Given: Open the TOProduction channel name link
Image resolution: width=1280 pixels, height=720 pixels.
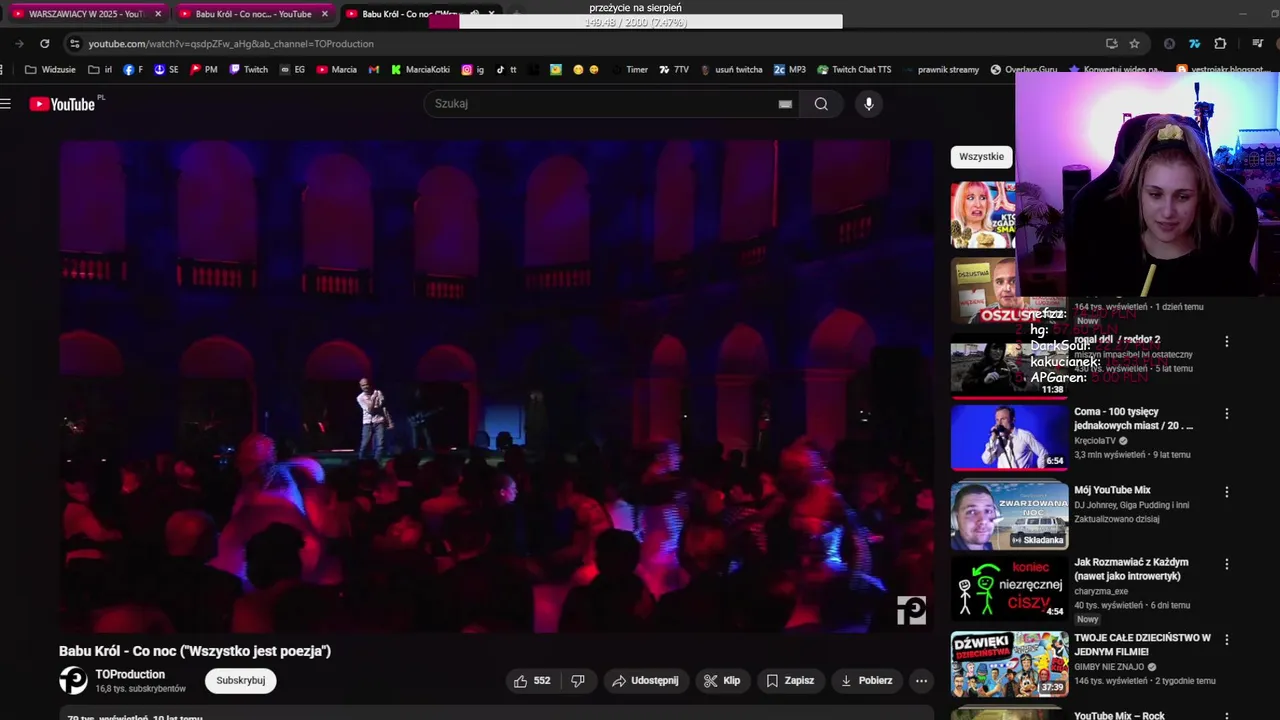Looking at the screenshot, I should click(x=130, y=675).
